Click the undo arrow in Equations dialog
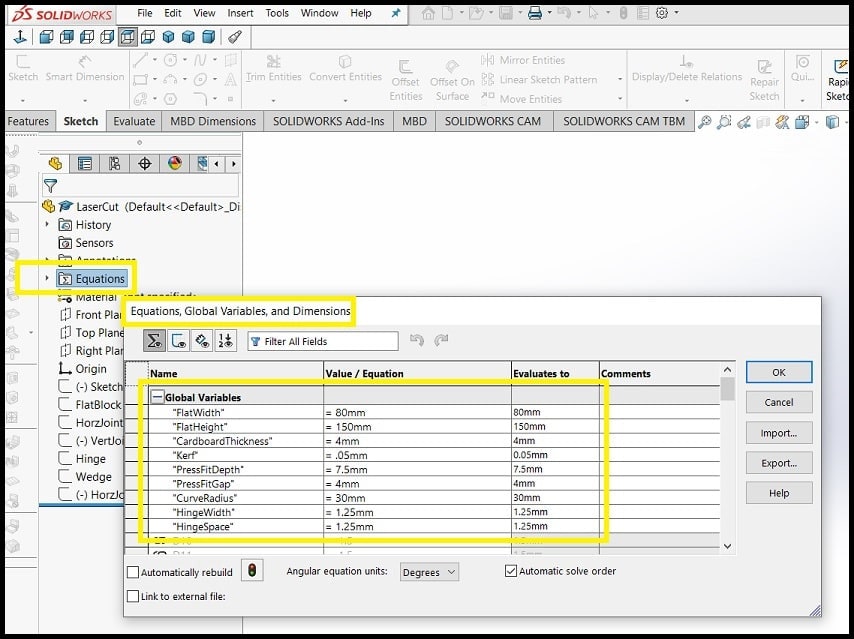Image resolution: width=854 pixels, height=639 pixels. (417, 340)
